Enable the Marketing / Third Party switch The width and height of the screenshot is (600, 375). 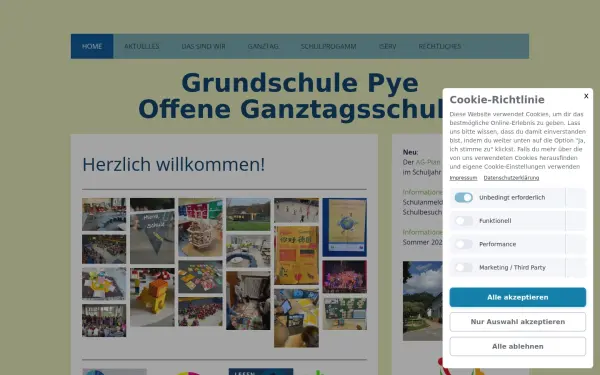[x=463, y=267]
